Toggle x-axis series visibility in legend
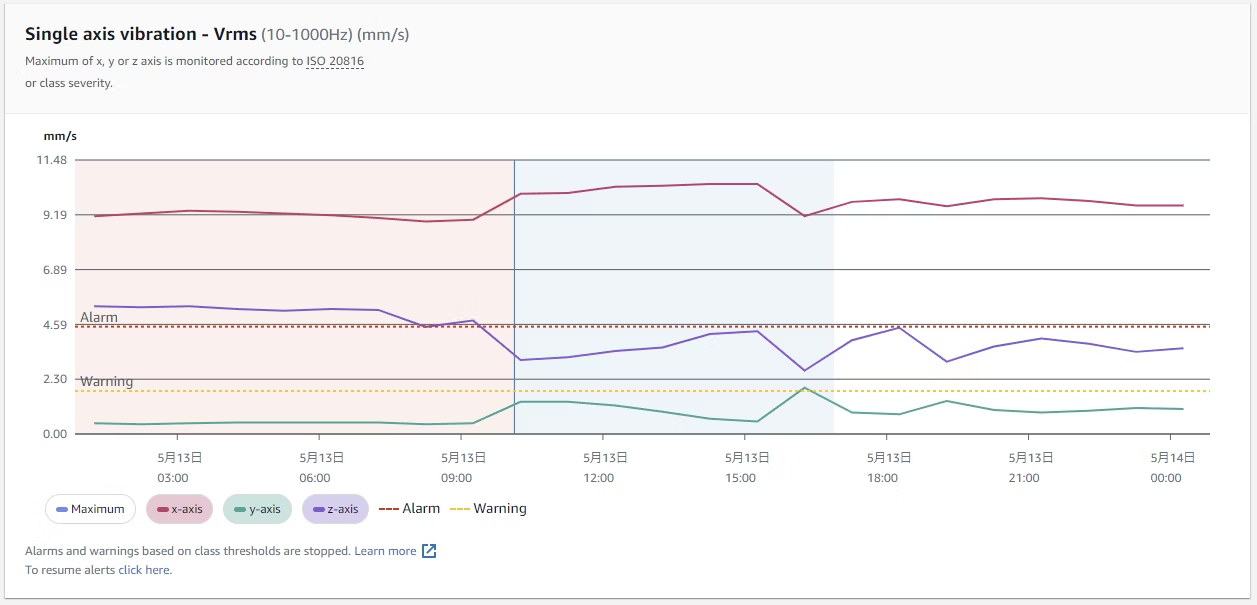 (180, 509)
